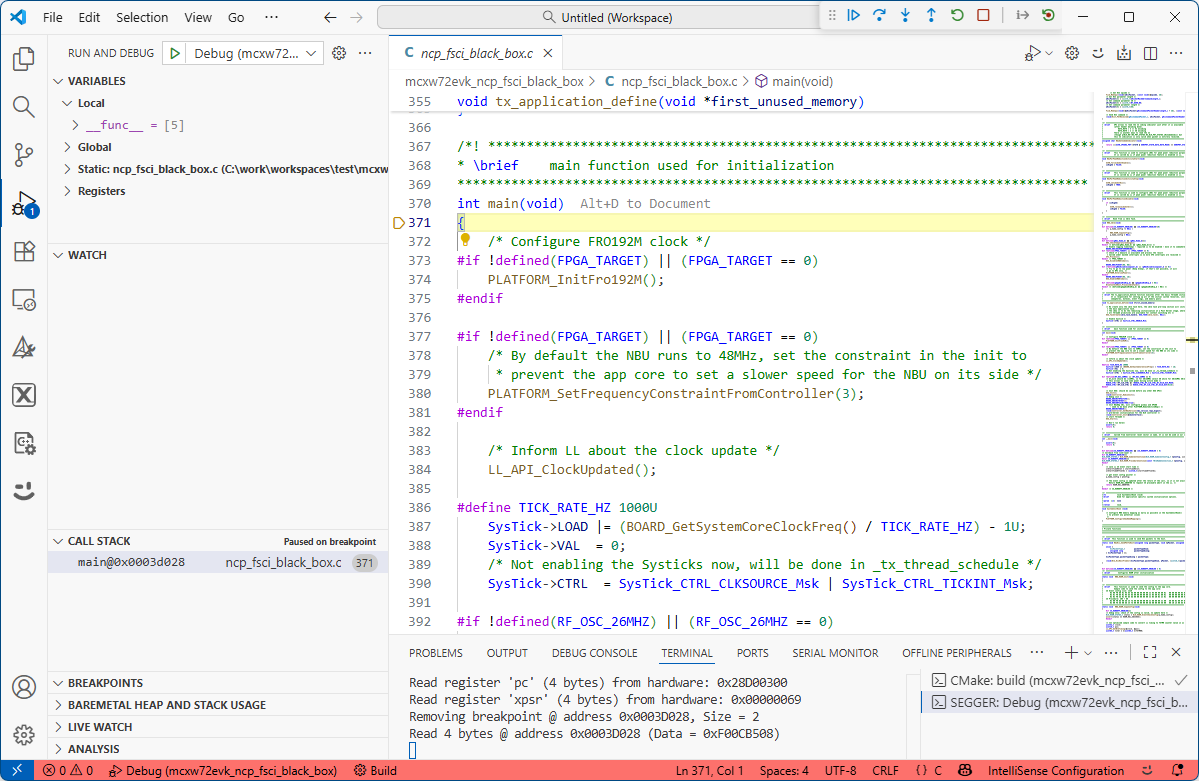Open the Extensions view icon
The width and height of the screenshot is (1199, 781).
point(22,249)
